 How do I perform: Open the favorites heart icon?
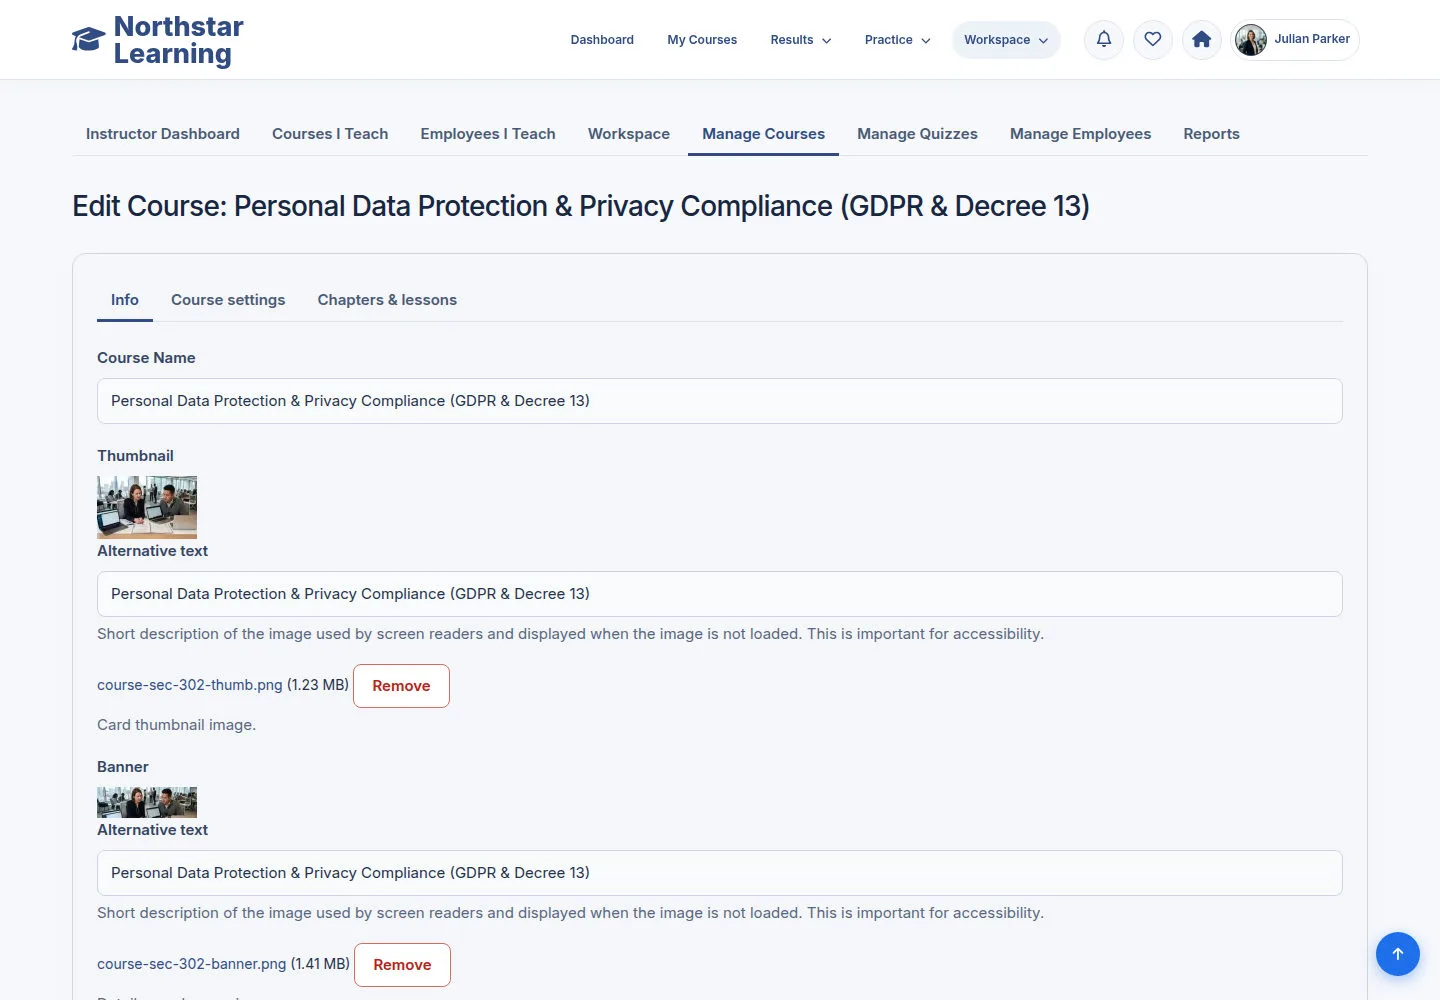pos(1153,40)
